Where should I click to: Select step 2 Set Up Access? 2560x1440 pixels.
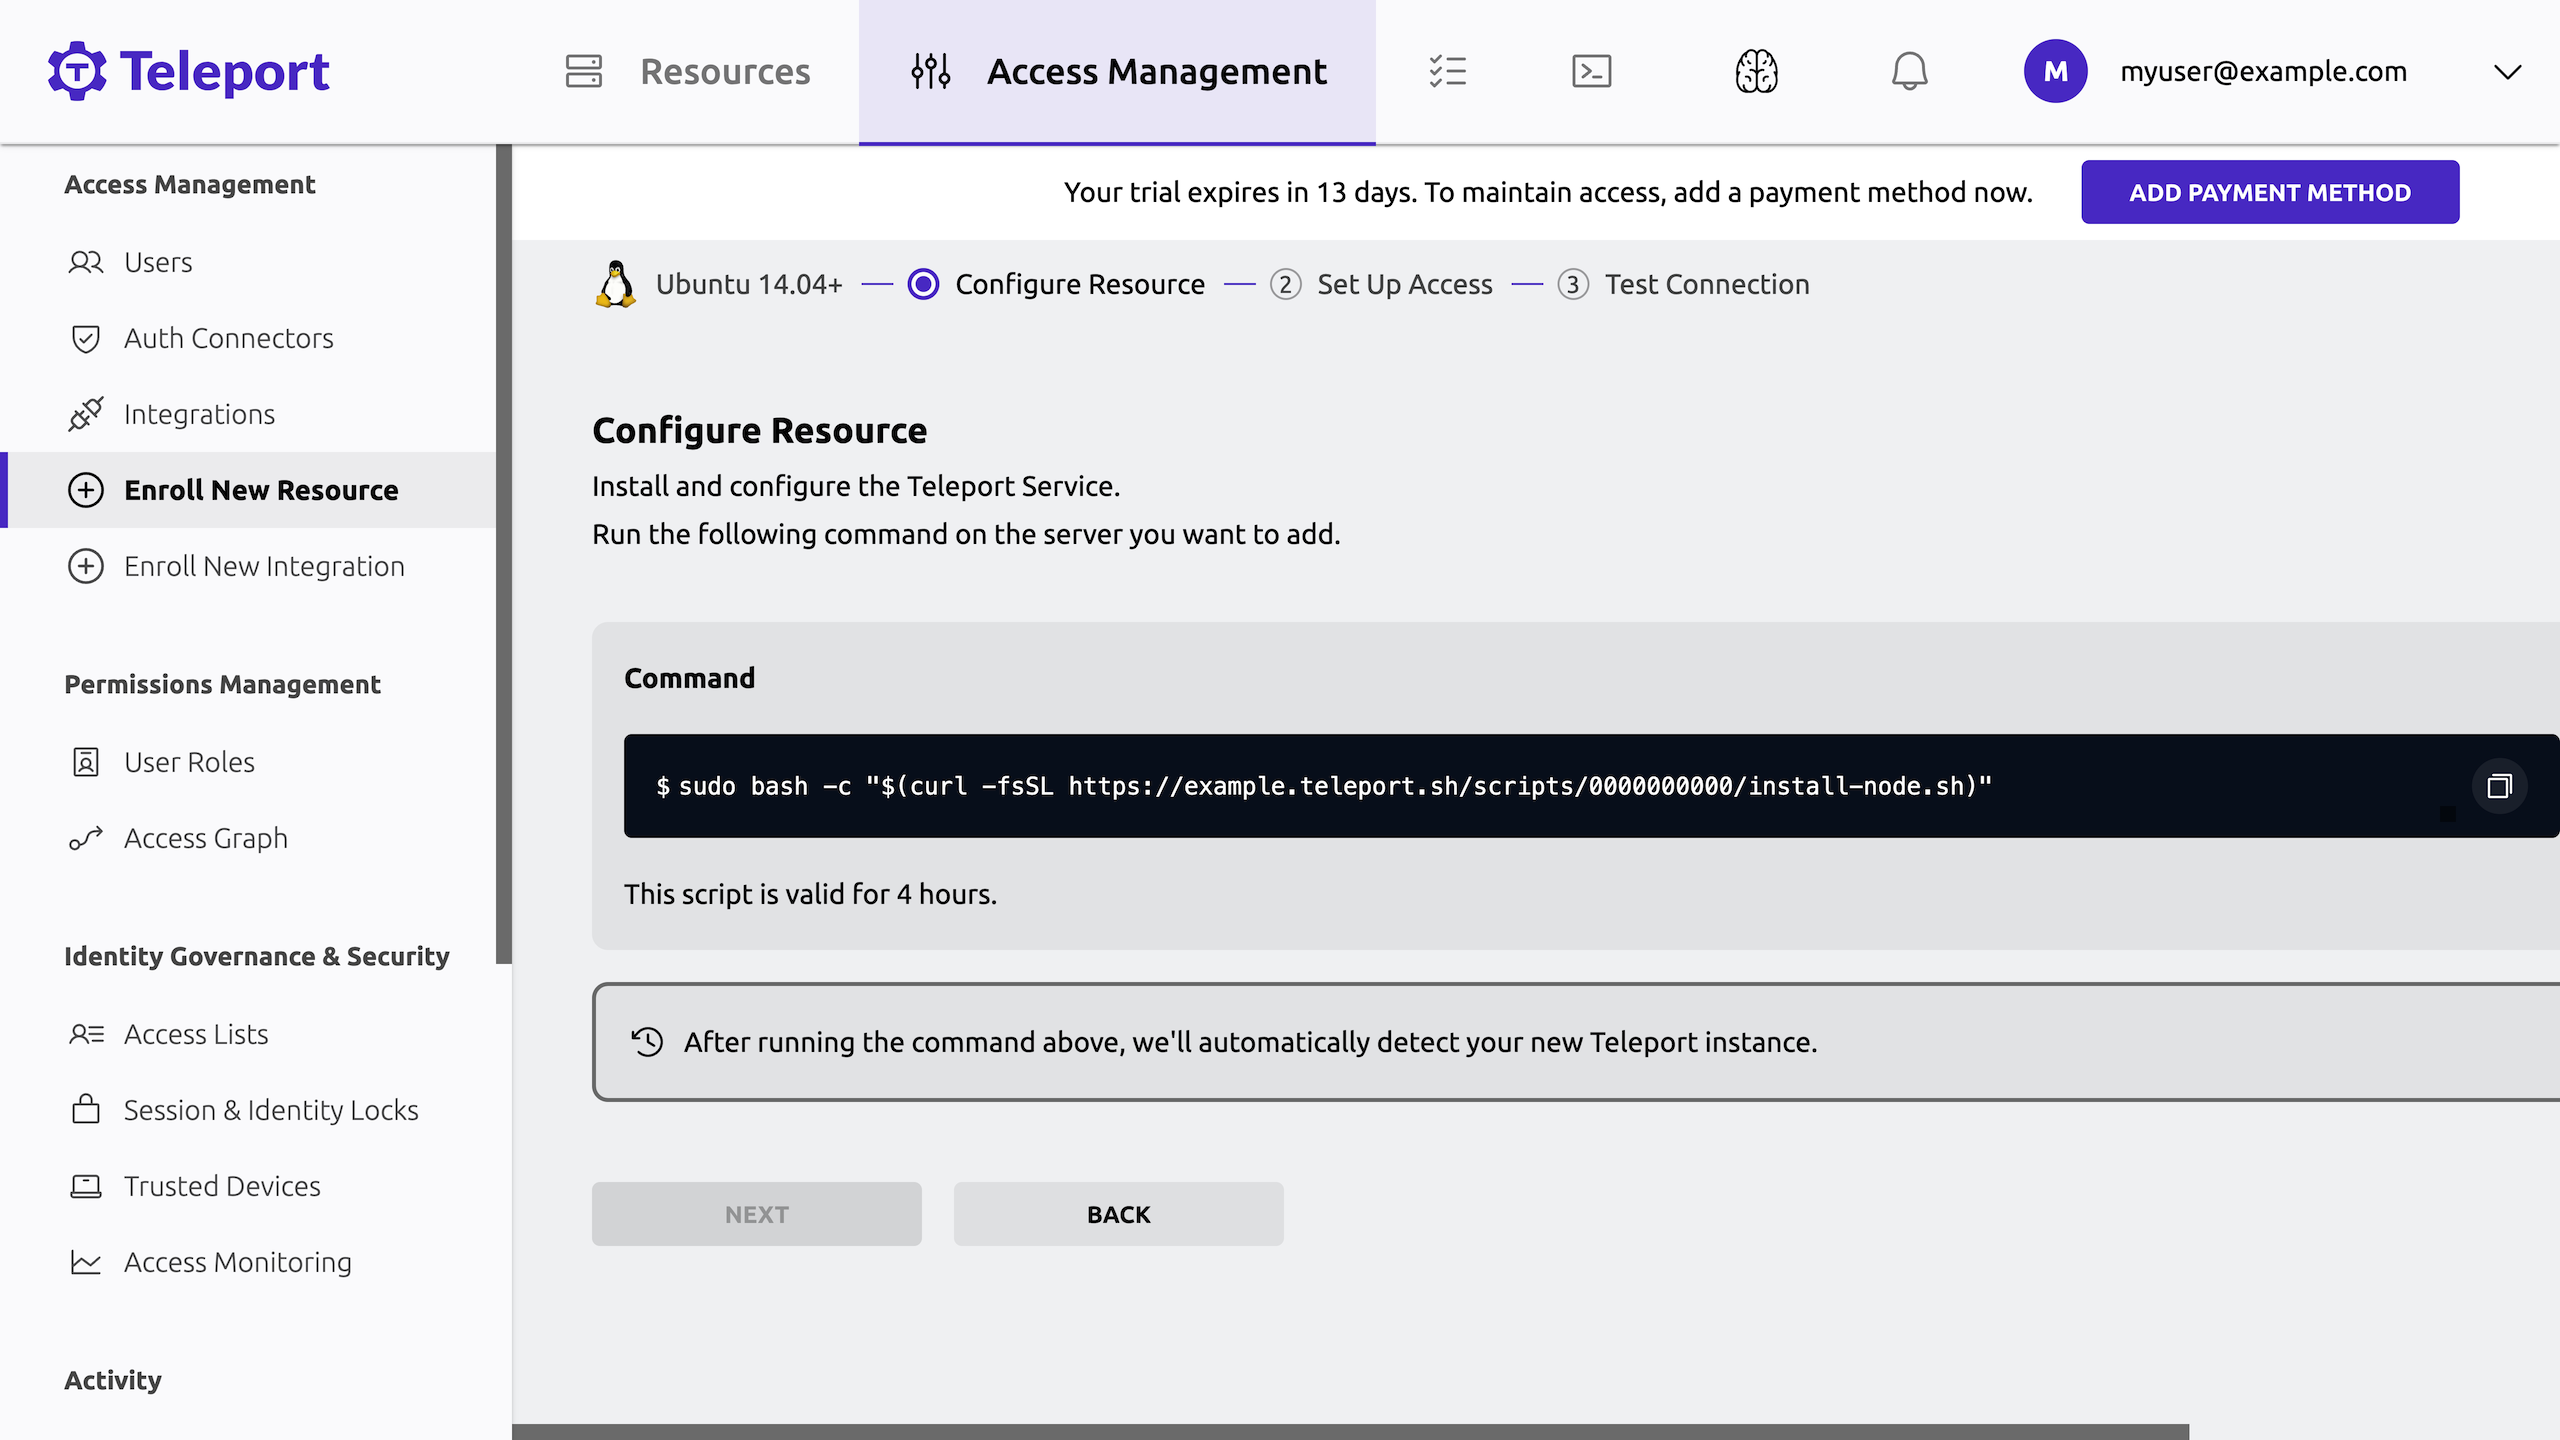[x=1287, y=284]
